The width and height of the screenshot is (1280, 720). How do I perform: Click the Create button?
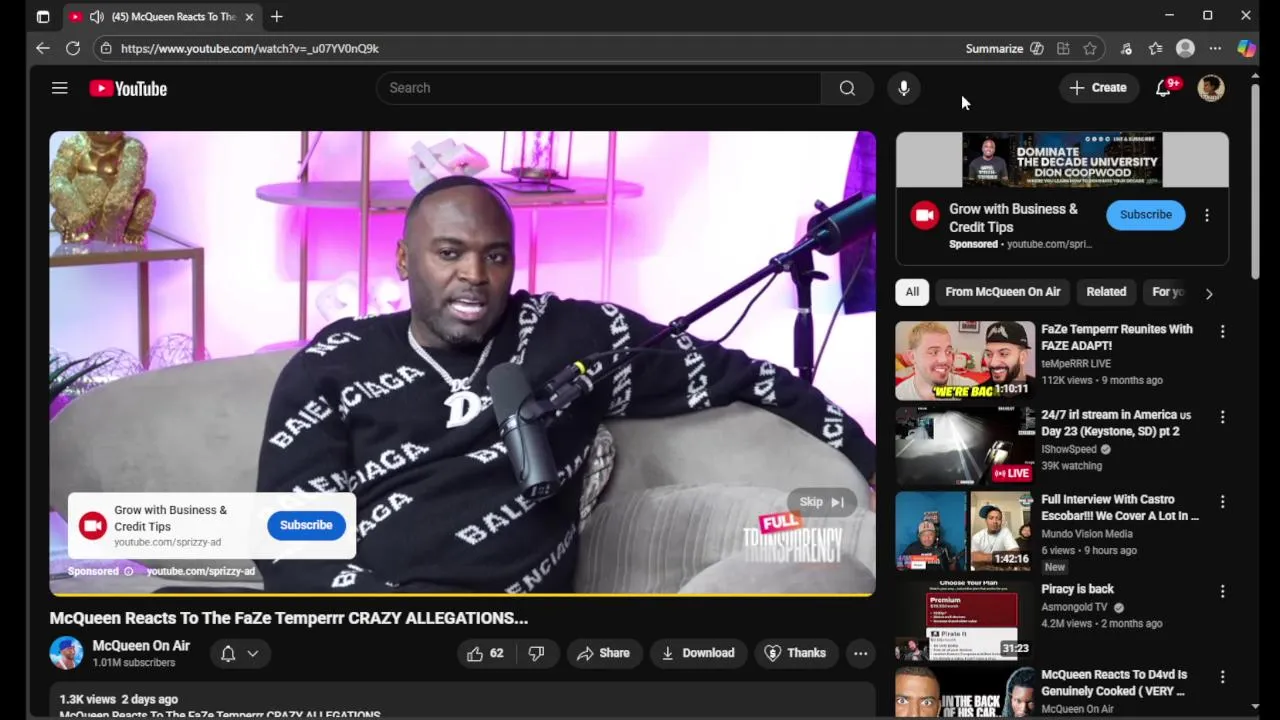[1099, 88]
